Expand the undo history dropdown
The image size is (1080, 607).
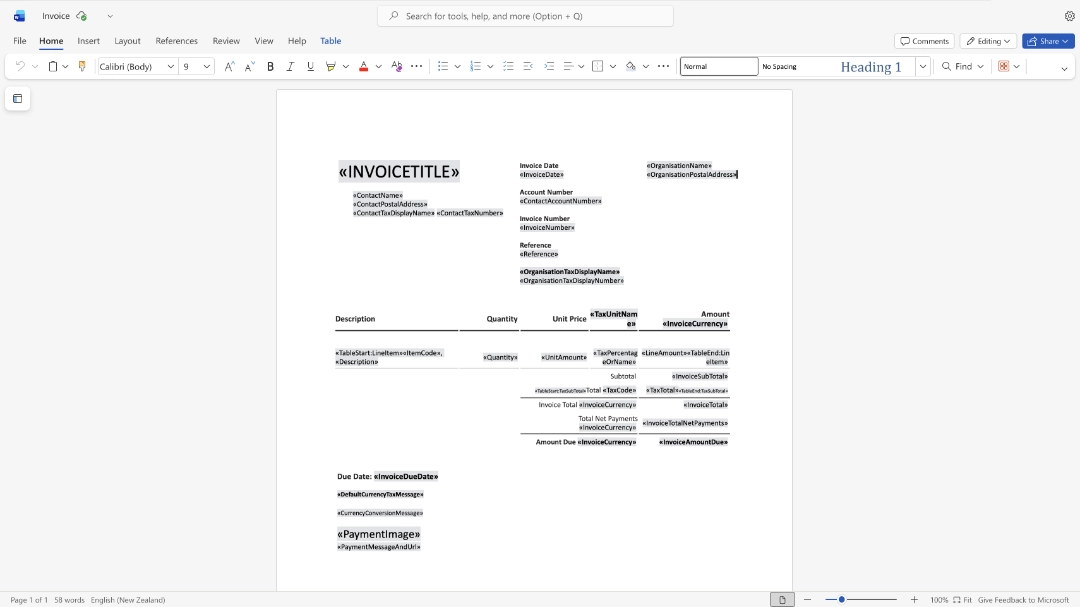35,66
